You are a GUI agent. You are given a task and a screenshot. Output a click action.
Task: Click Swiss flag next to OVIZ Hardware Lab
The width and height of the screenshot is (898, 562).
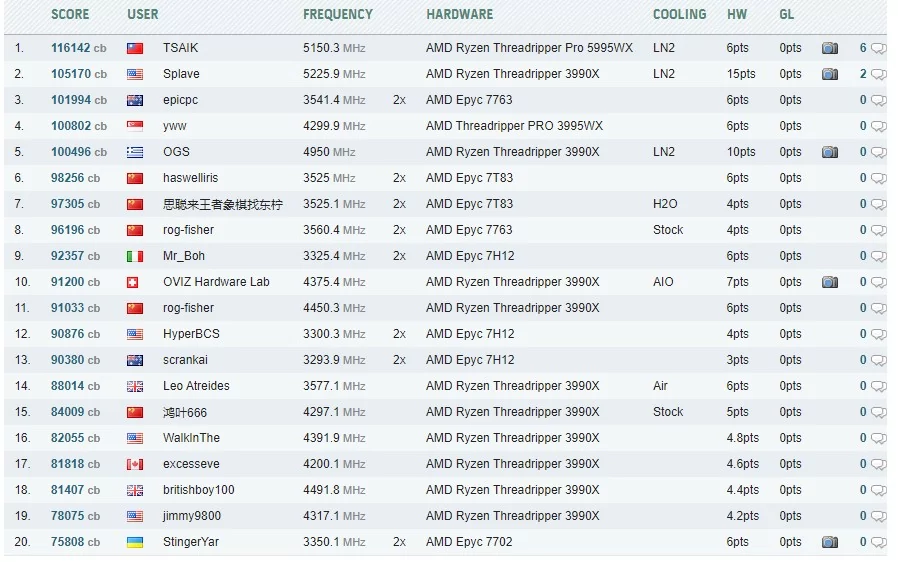point(132,282)
